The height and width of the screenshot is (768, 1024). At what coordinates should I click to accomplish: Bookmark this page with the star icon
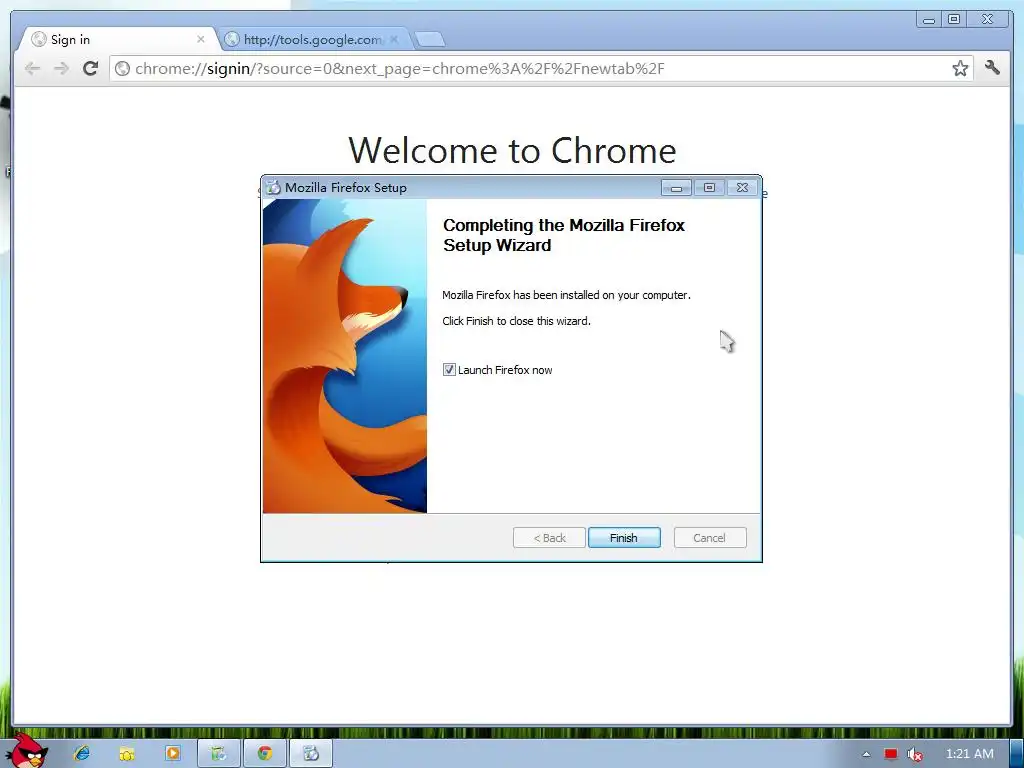point(960,68)
